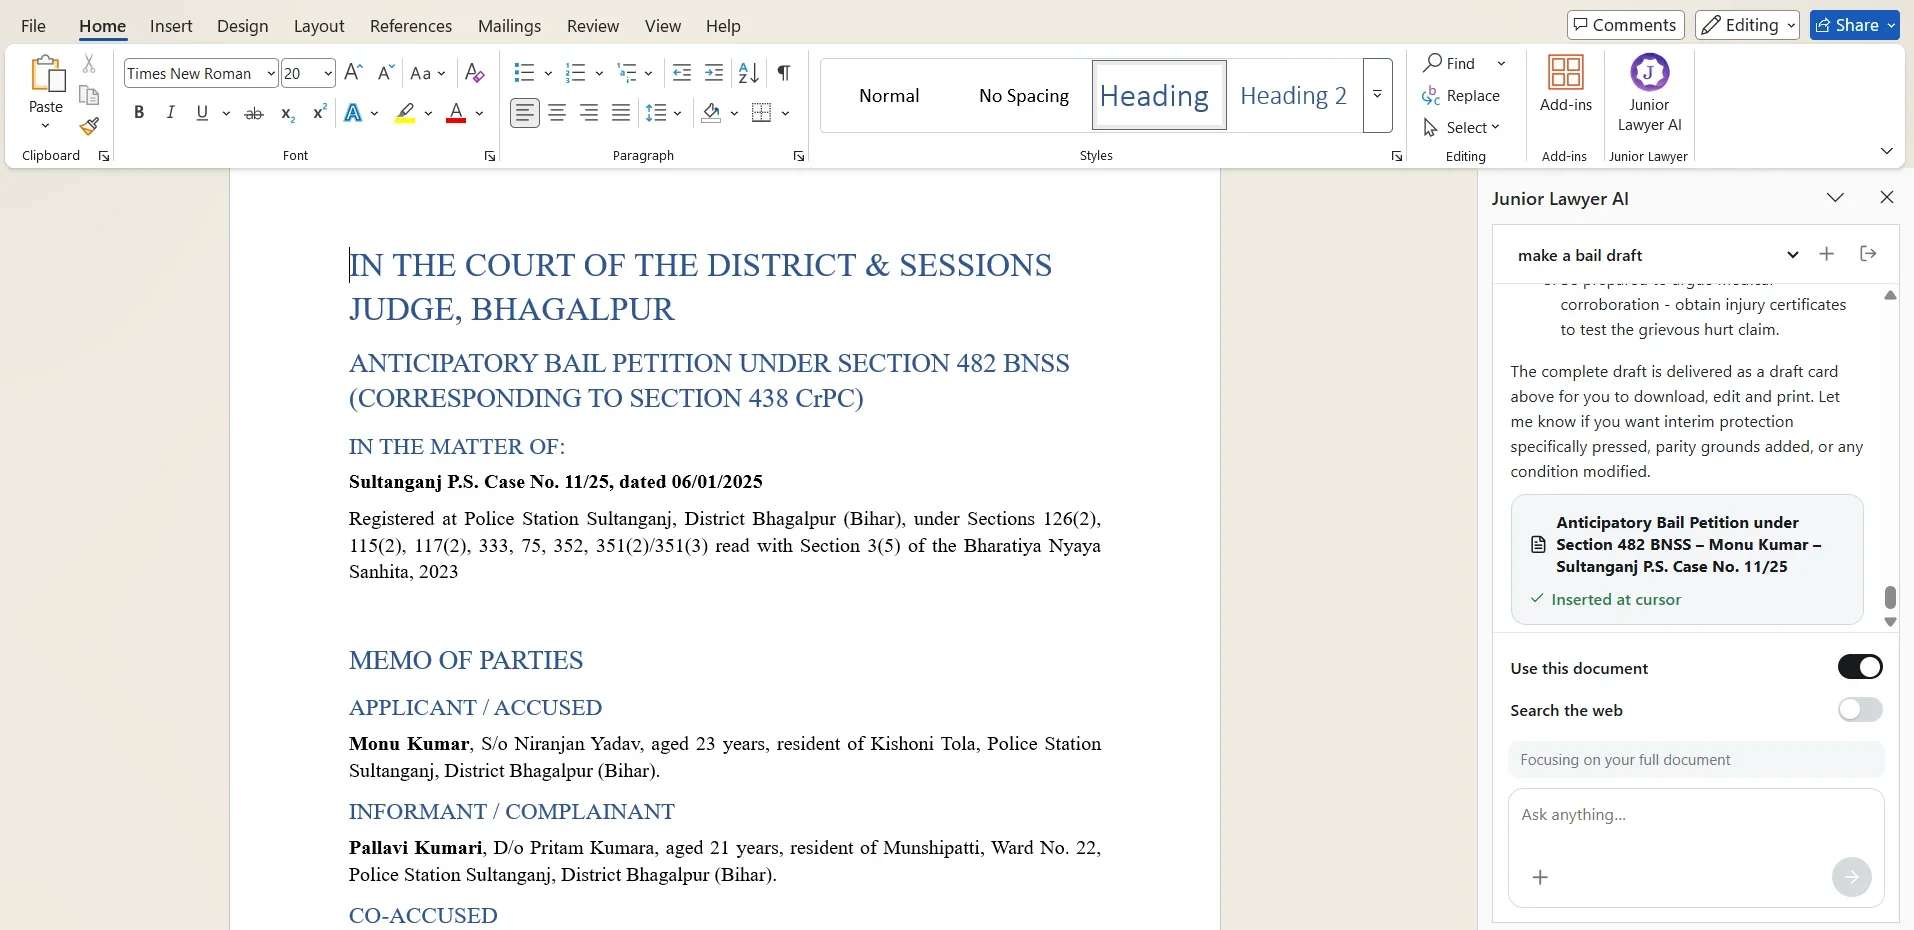The height and width of the screenshot is (930, 1914).
Task: Toggle left alignment
Action: coord(525,113)
